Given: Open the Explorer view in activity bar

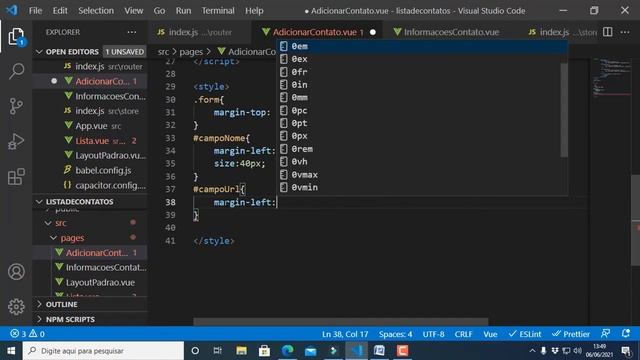Looking at the screenshot, I should pyautogui.click(x=16, y=37).
